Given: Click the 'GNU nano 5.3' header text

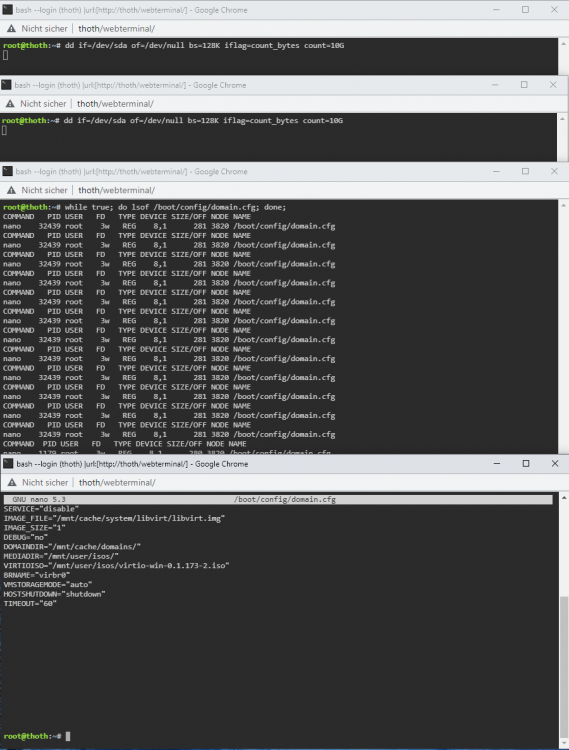Looking at the screenshot, I should (x=39, y=499).
